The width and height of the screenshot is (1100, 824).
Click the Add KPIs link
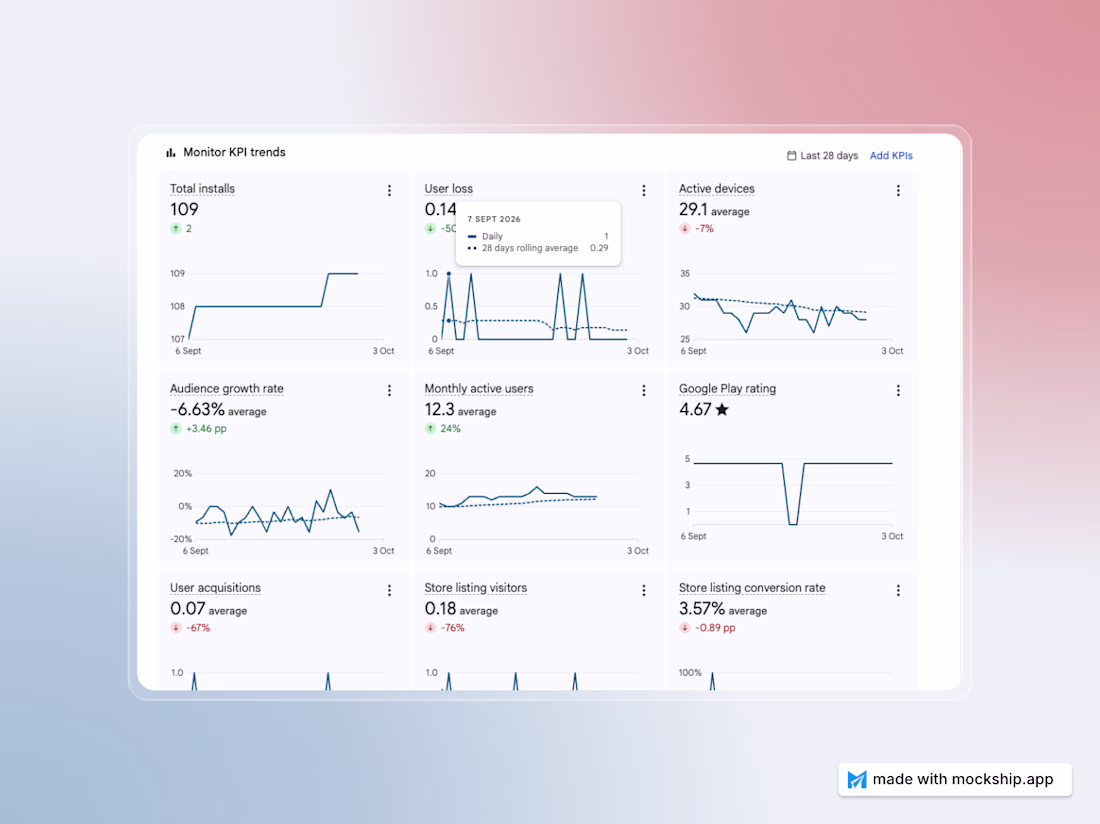click(x=891, y=156)
